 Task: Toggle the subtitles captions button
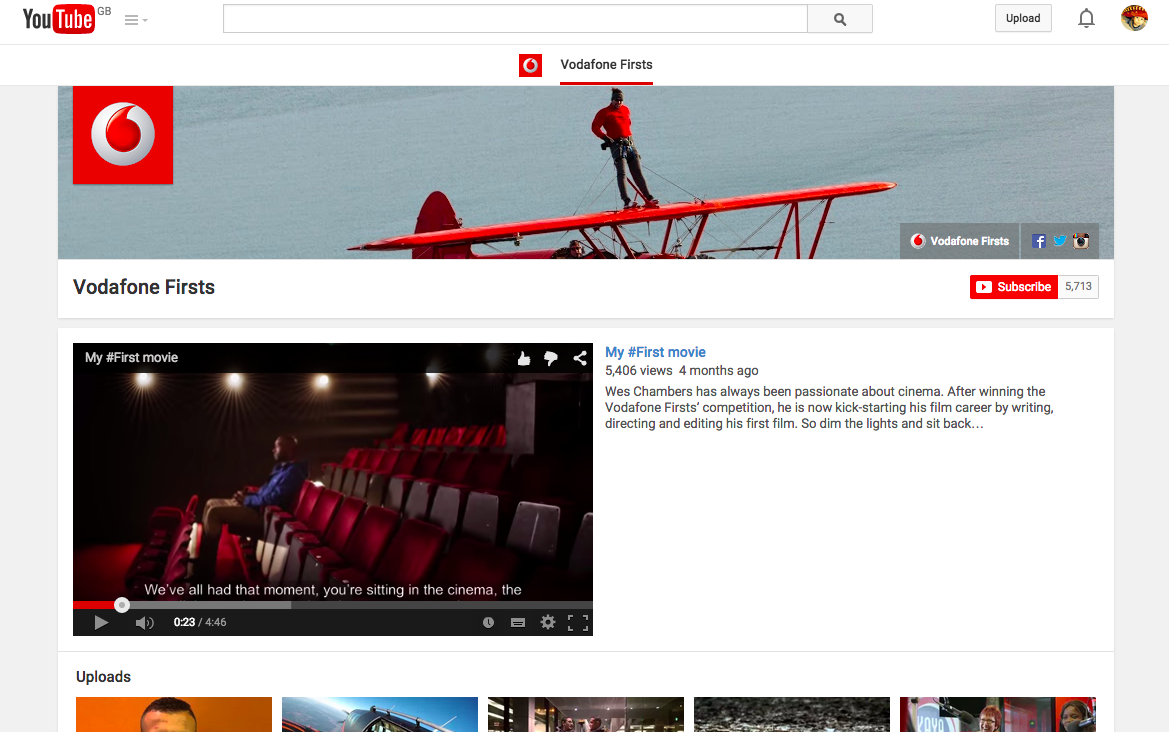[517, 622]
